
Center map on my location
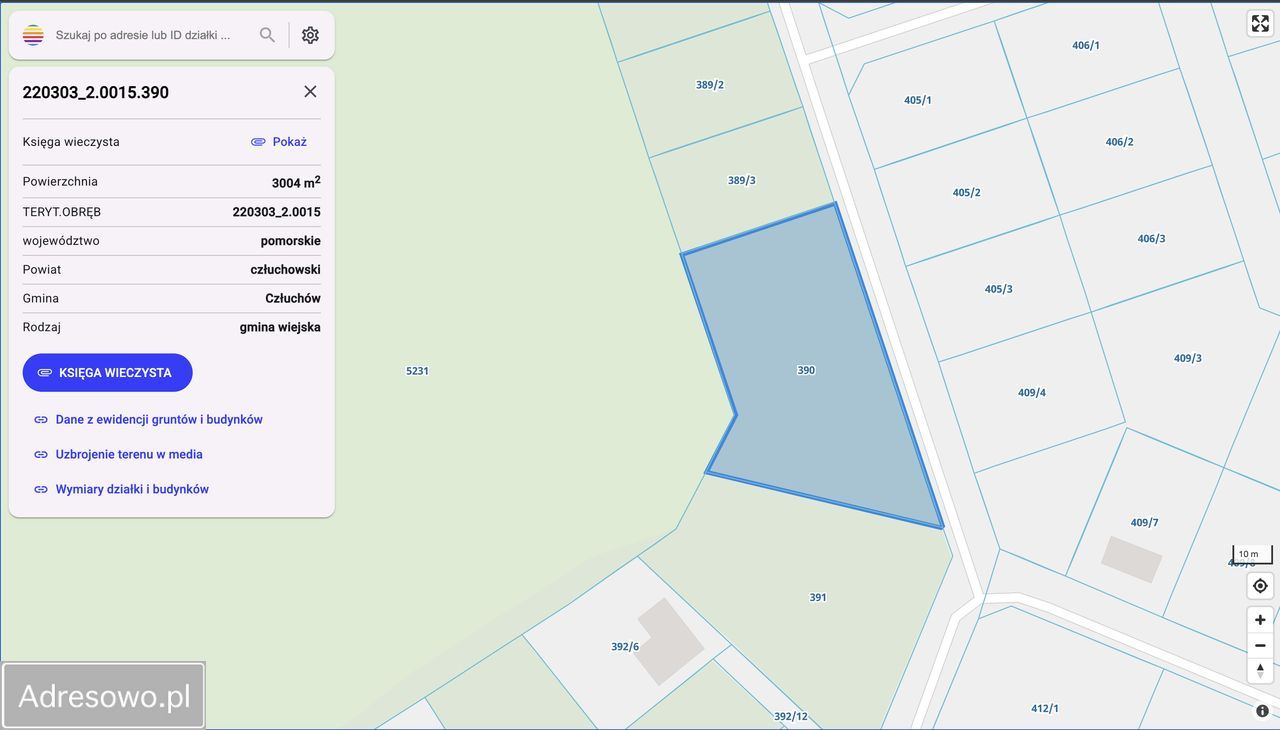tap(1260, 586)
